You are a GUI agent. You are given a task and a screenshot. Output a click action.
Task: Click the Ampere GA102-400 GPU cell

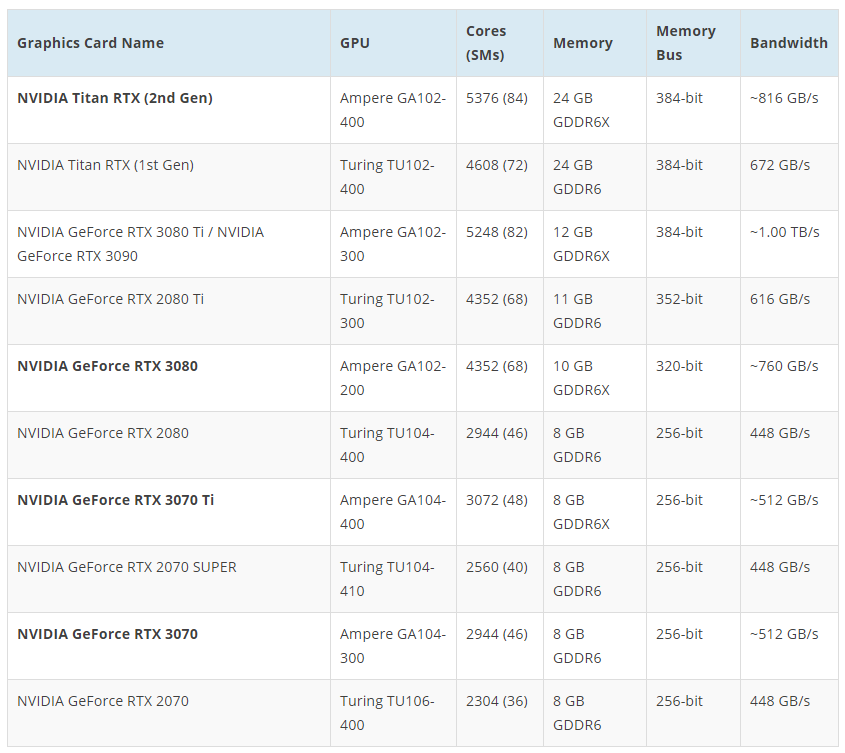click(x=393, y=110)
